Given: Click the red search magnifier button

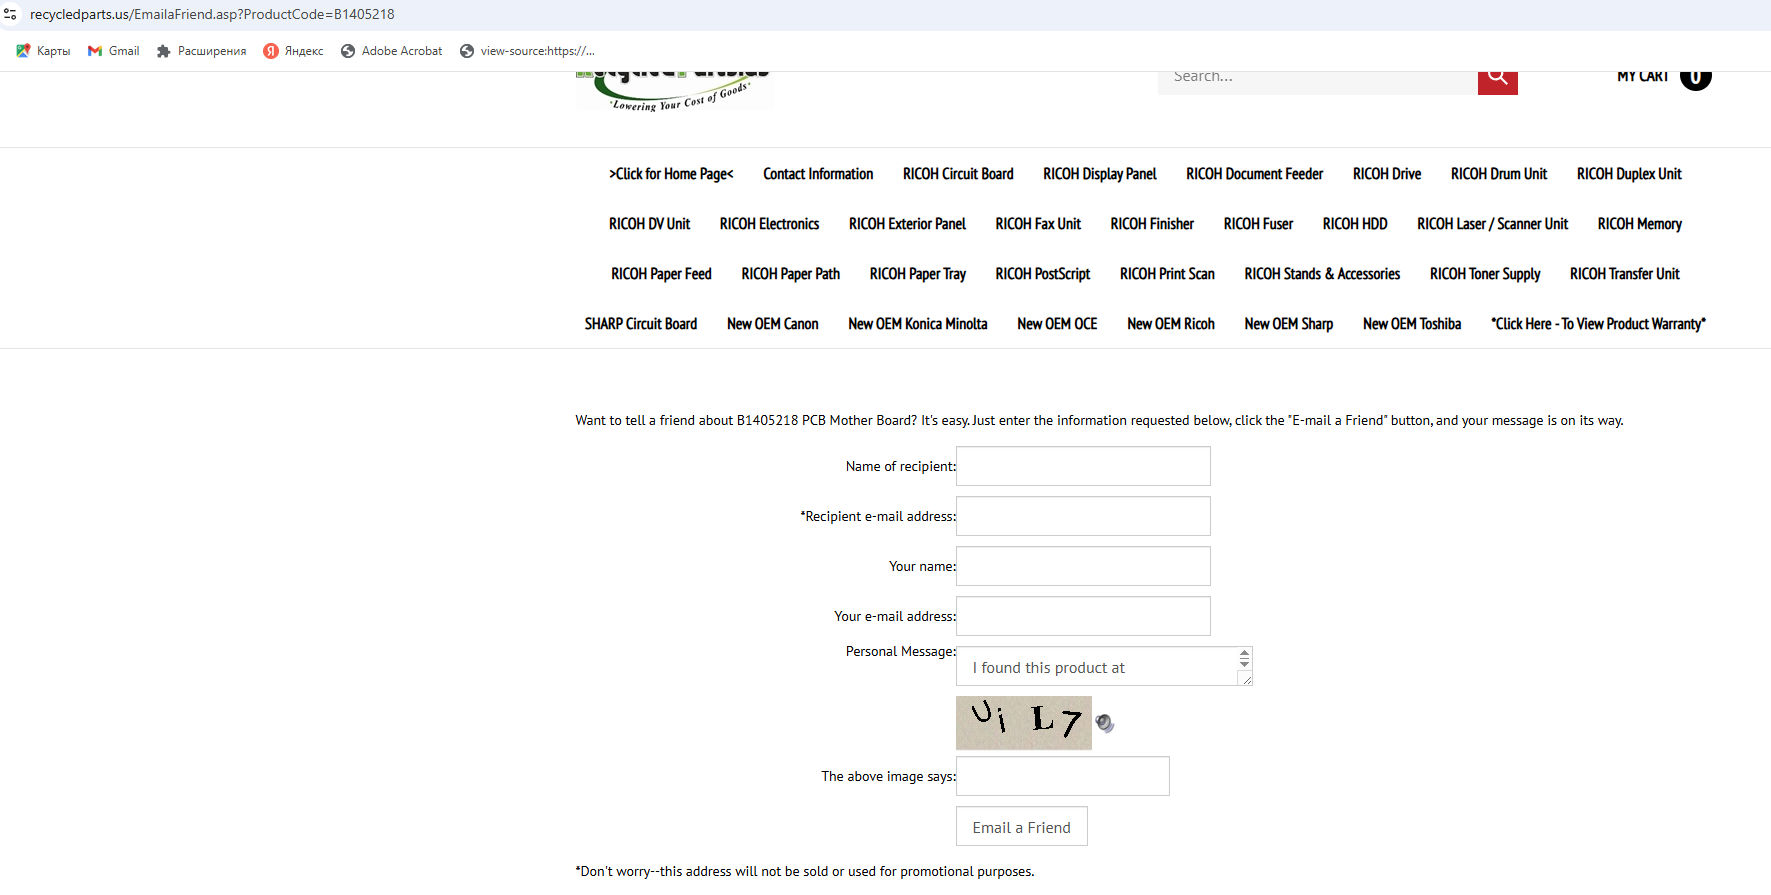Looking at the screenshot, I should coord(1497,82).
